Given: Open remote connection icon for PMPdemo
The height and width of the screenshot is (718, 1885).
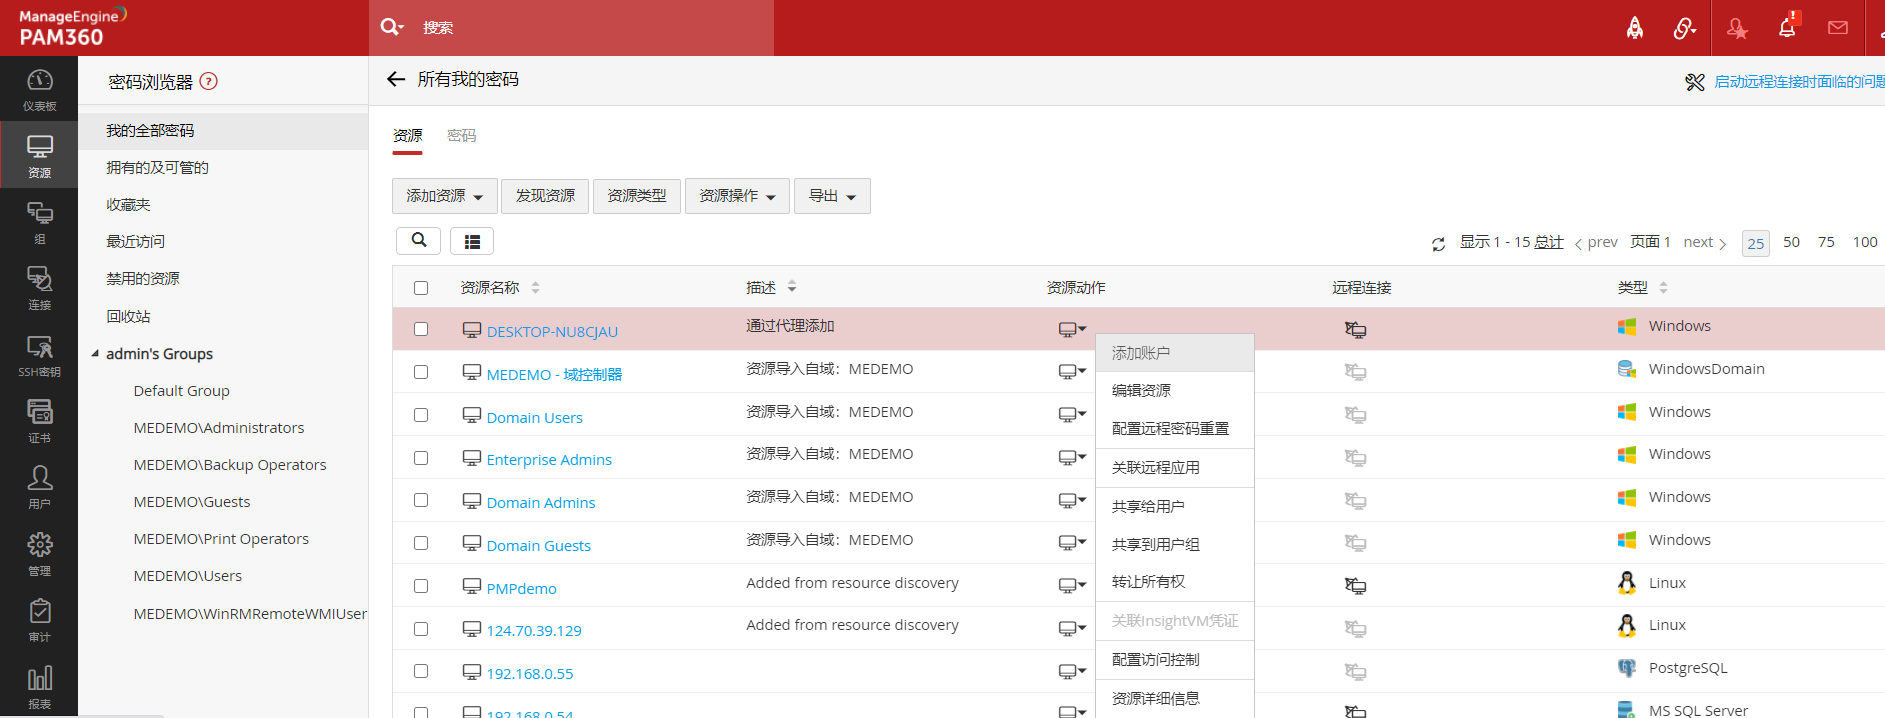Looking at the screenshot, I should (1355, 586).
